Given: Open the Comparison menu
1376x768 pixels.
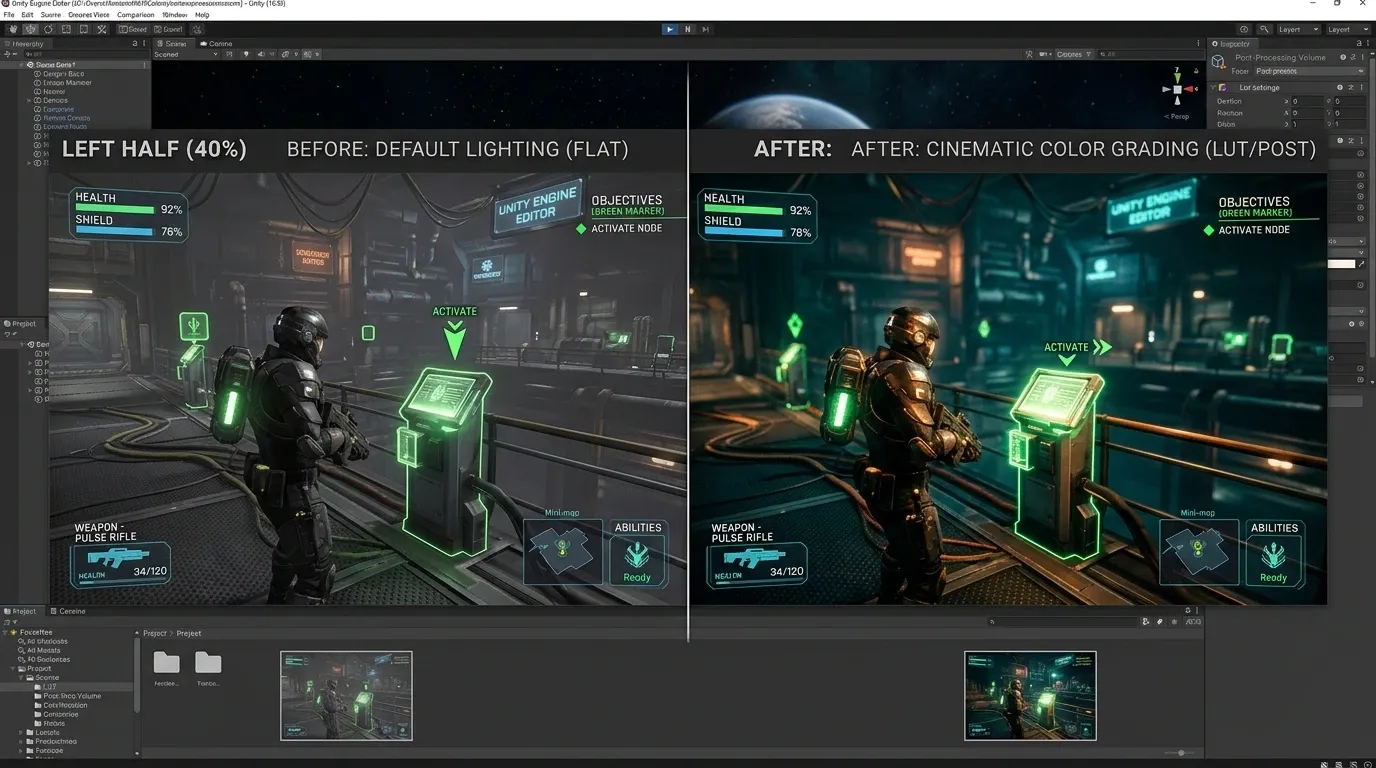Looking at the screenshot, I should point(135,15).
